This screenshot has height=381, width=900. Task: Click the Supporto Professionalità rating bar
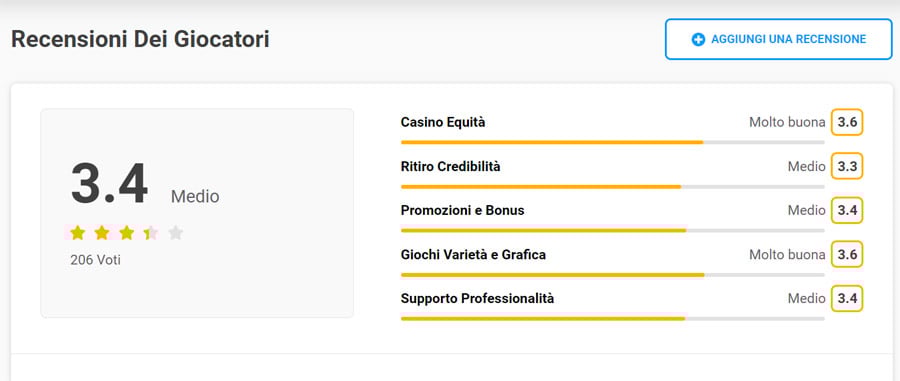pos(612,318)
